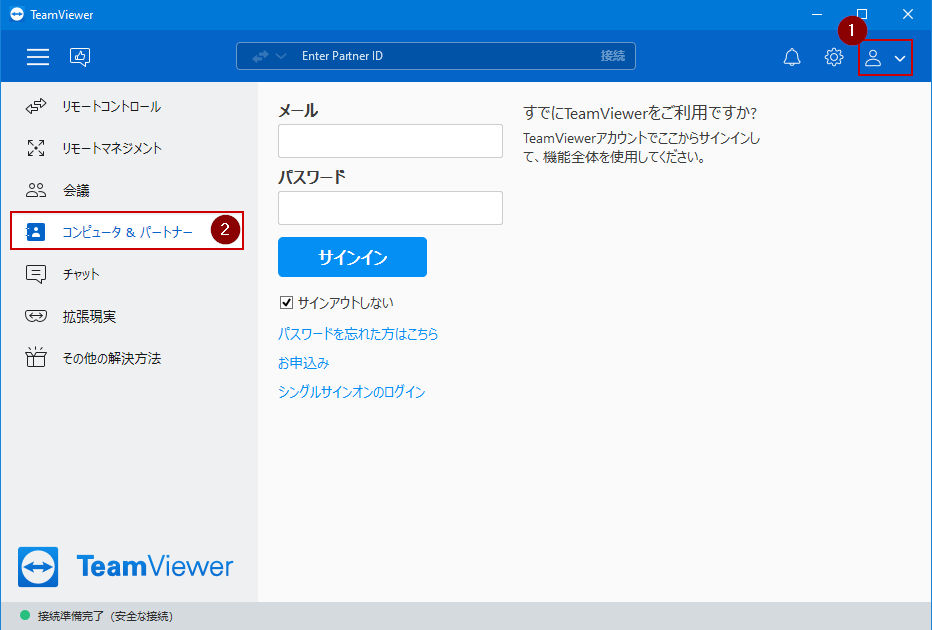Click the 接続準備完了 status text
Screen dimensions: 932x630
pyautogui.click(x=105, y=616)
